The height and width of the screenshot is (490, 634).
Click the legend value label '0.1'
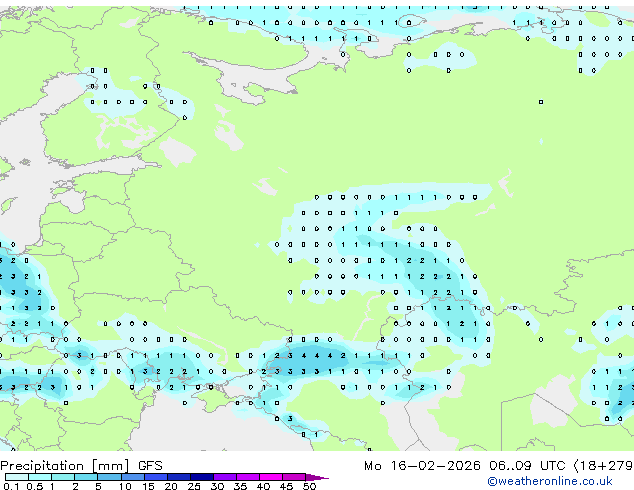coord(11,486)
